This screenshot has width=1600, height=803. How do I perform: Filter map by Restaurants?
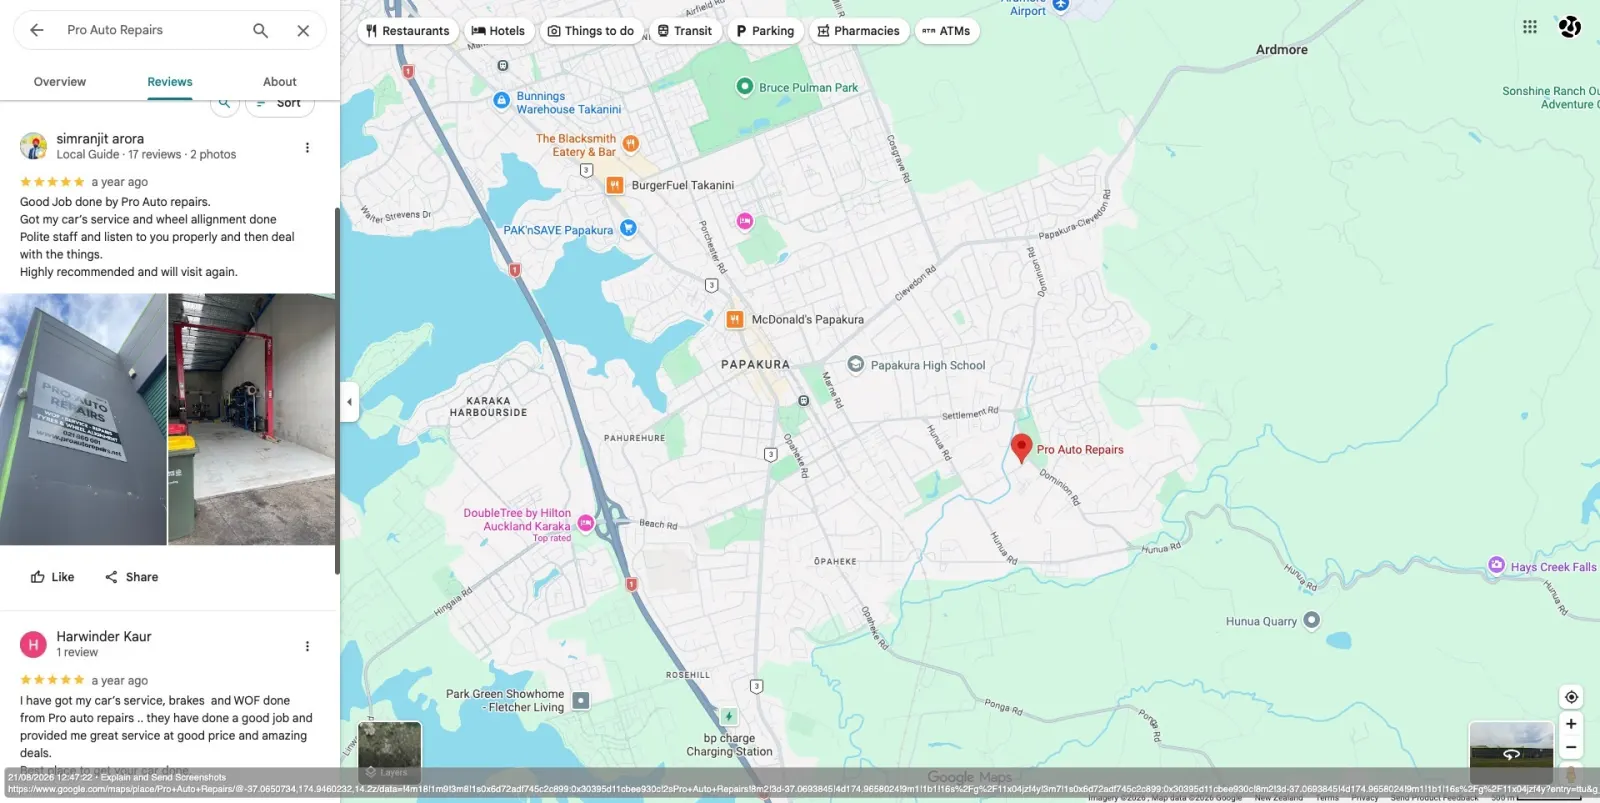[408, 31]
